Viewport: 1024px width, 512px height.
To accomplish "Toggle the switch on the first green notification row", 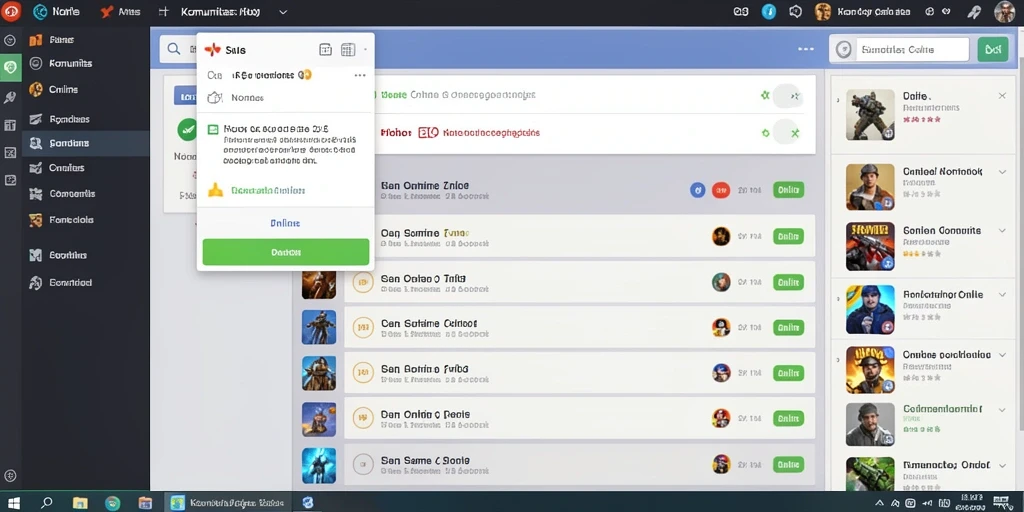I will [788, 96].
